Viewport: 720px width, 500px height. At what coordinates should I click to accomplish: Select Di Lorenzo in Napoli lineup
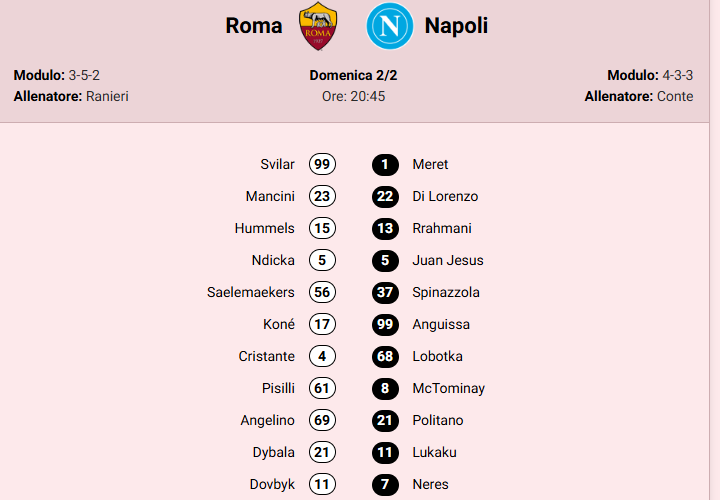click(445, 197)
